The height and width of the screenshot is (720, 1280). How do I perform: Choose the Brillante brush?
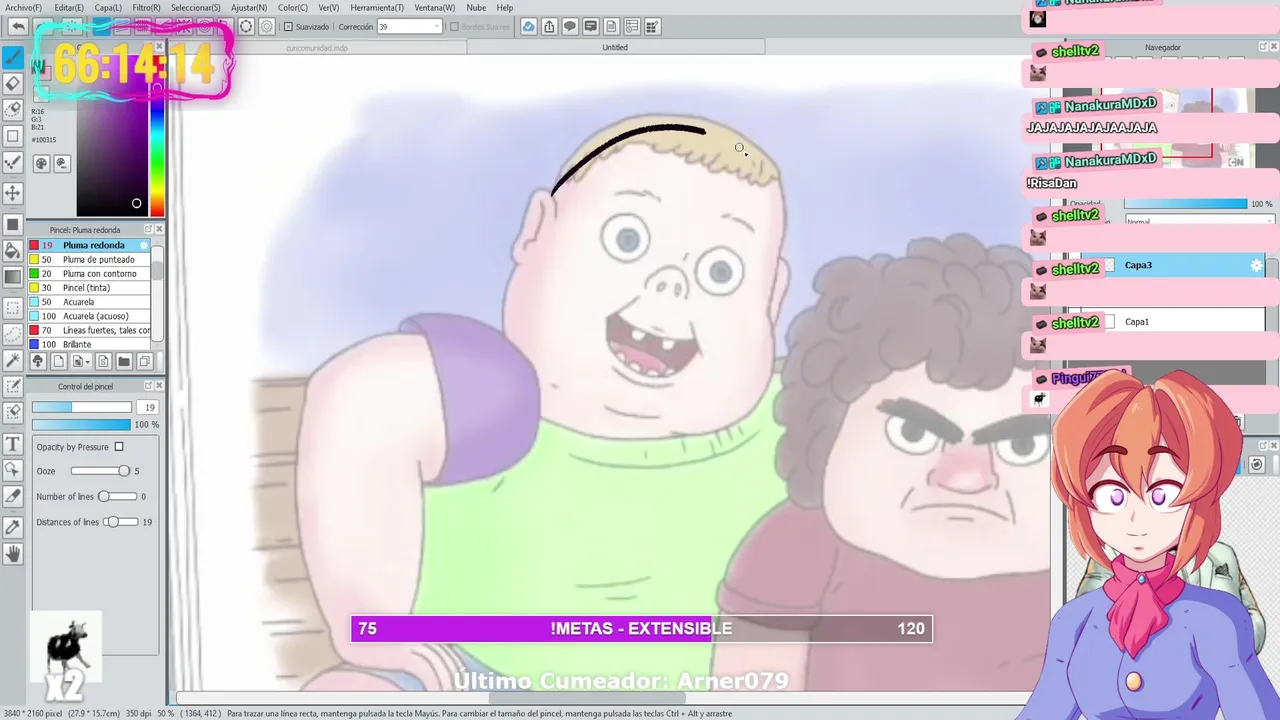pyautogui.click(x=88, y=344)
